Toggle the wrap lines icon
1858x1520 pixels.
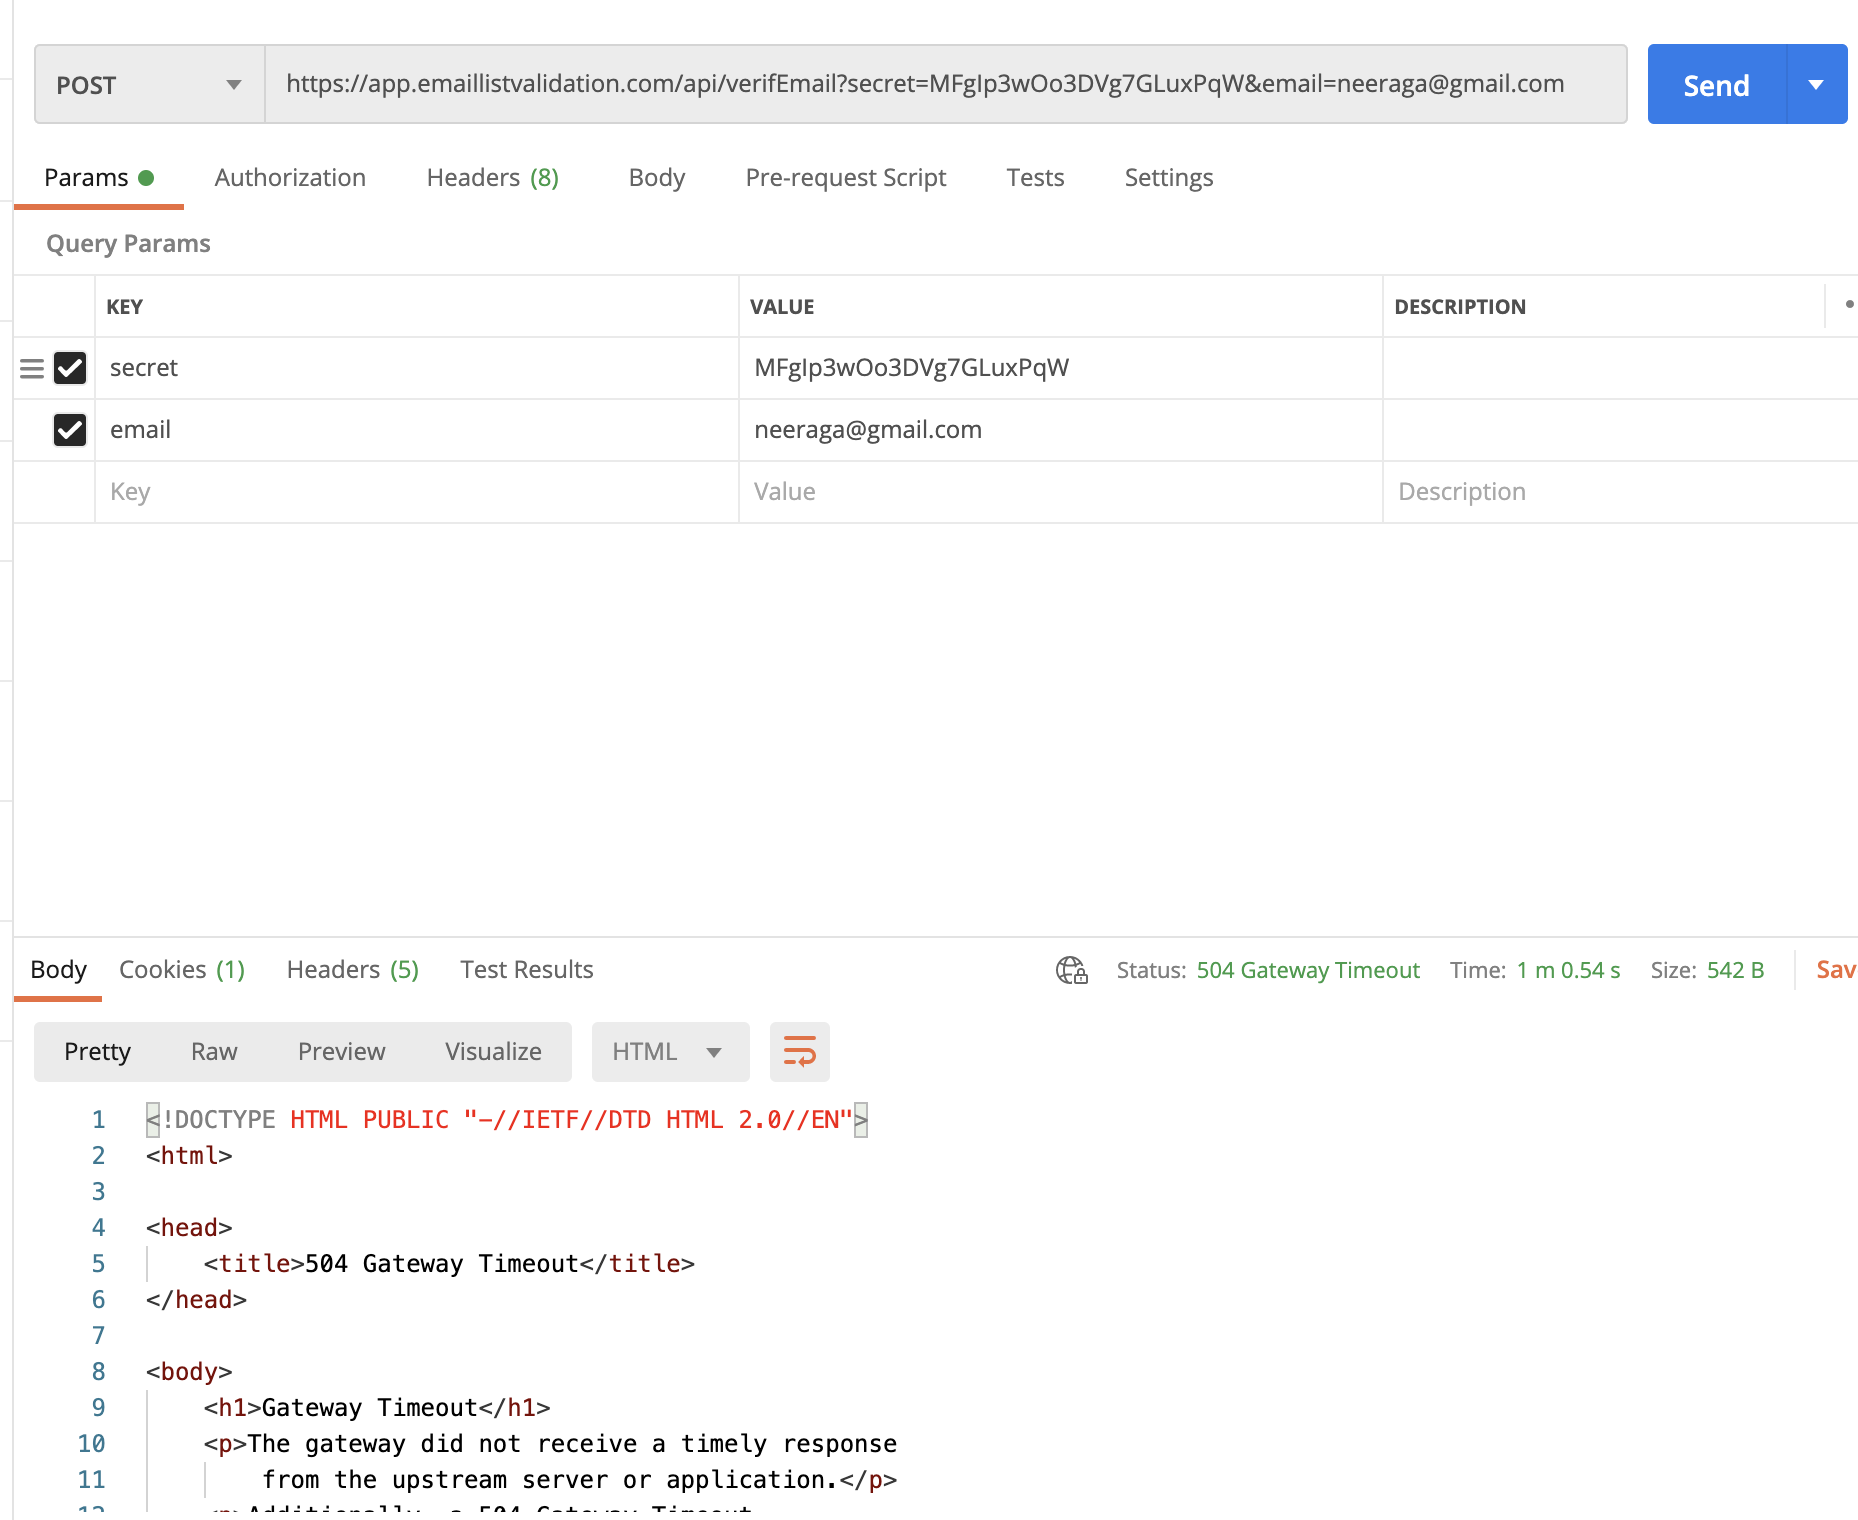tap(800, 1052)
